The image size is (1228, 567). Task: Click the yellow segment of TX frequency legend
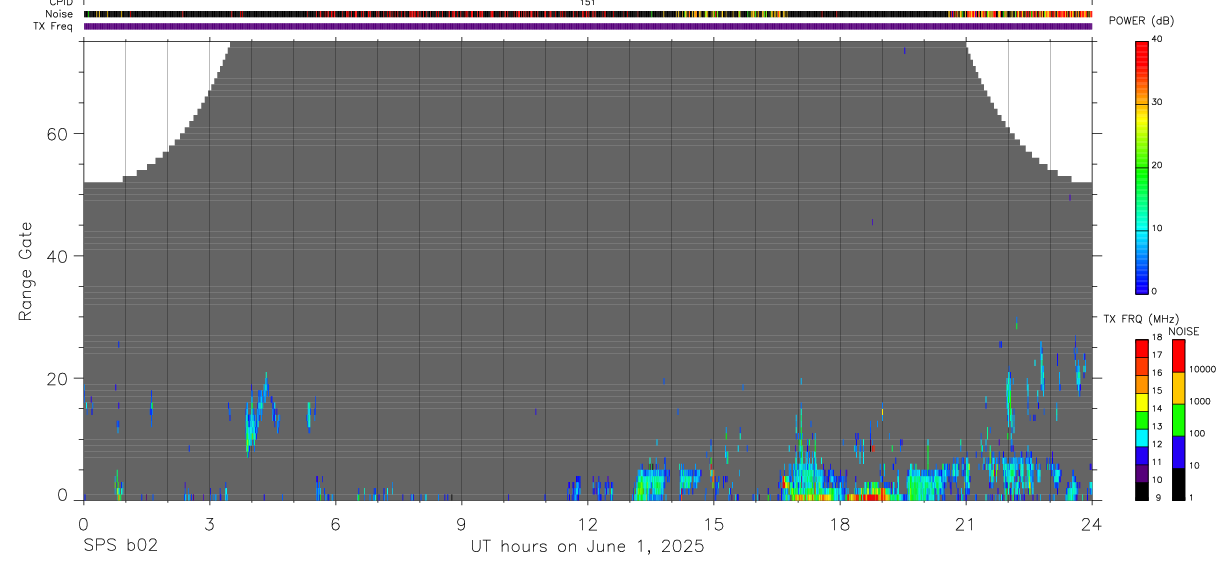pos(1142,402)
